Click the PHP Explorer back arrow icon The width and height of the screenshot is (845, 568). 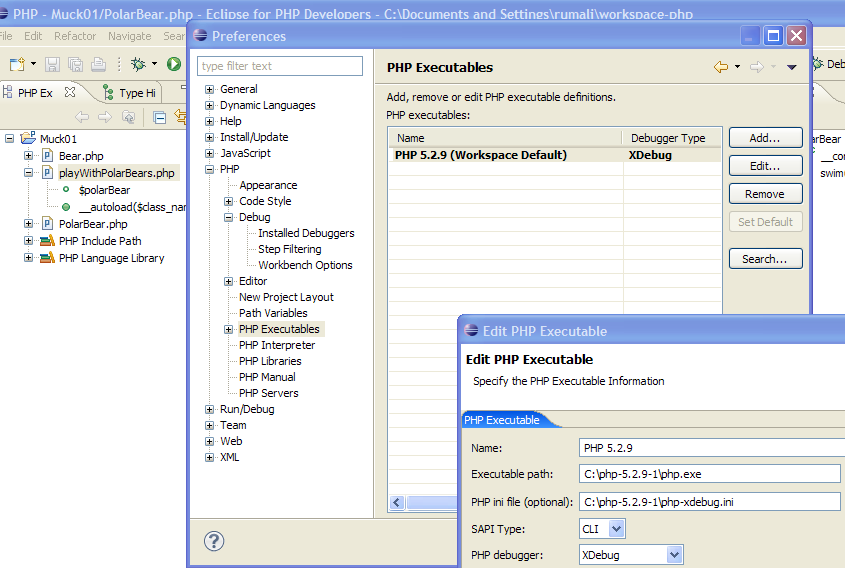pos(82,117)
